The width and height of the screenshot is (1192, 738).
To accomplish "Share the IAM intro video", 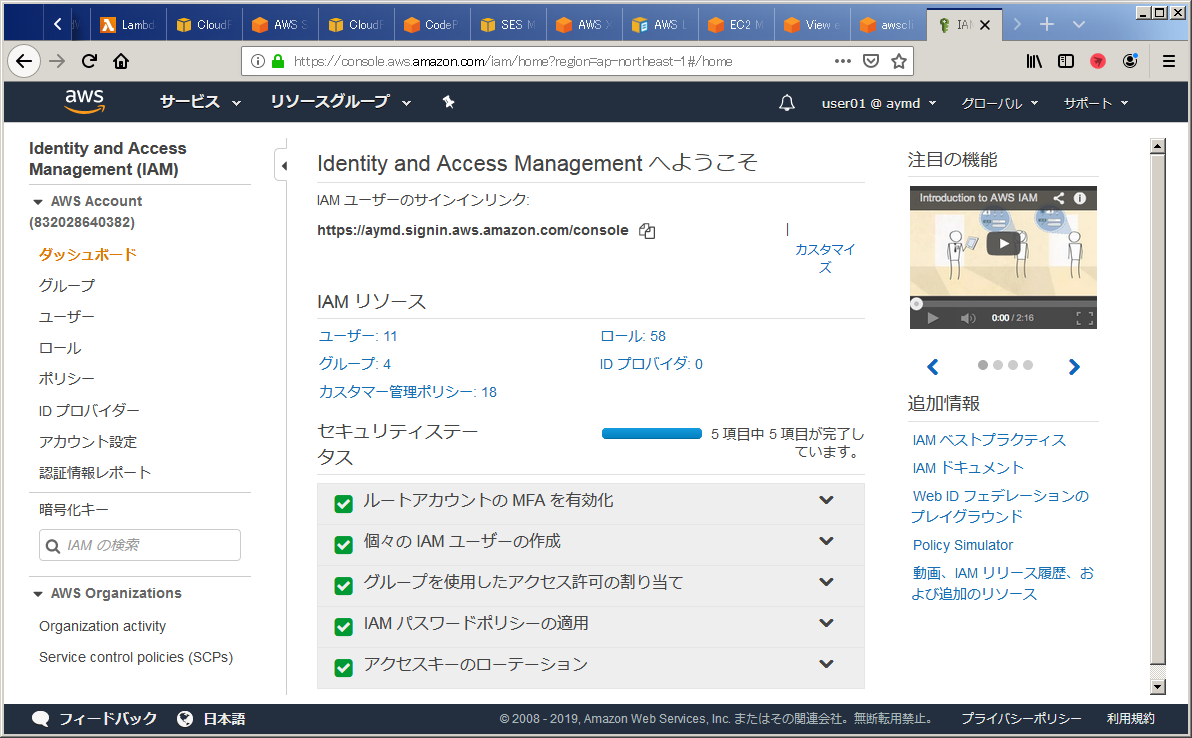I will (x=1058, y=198).
